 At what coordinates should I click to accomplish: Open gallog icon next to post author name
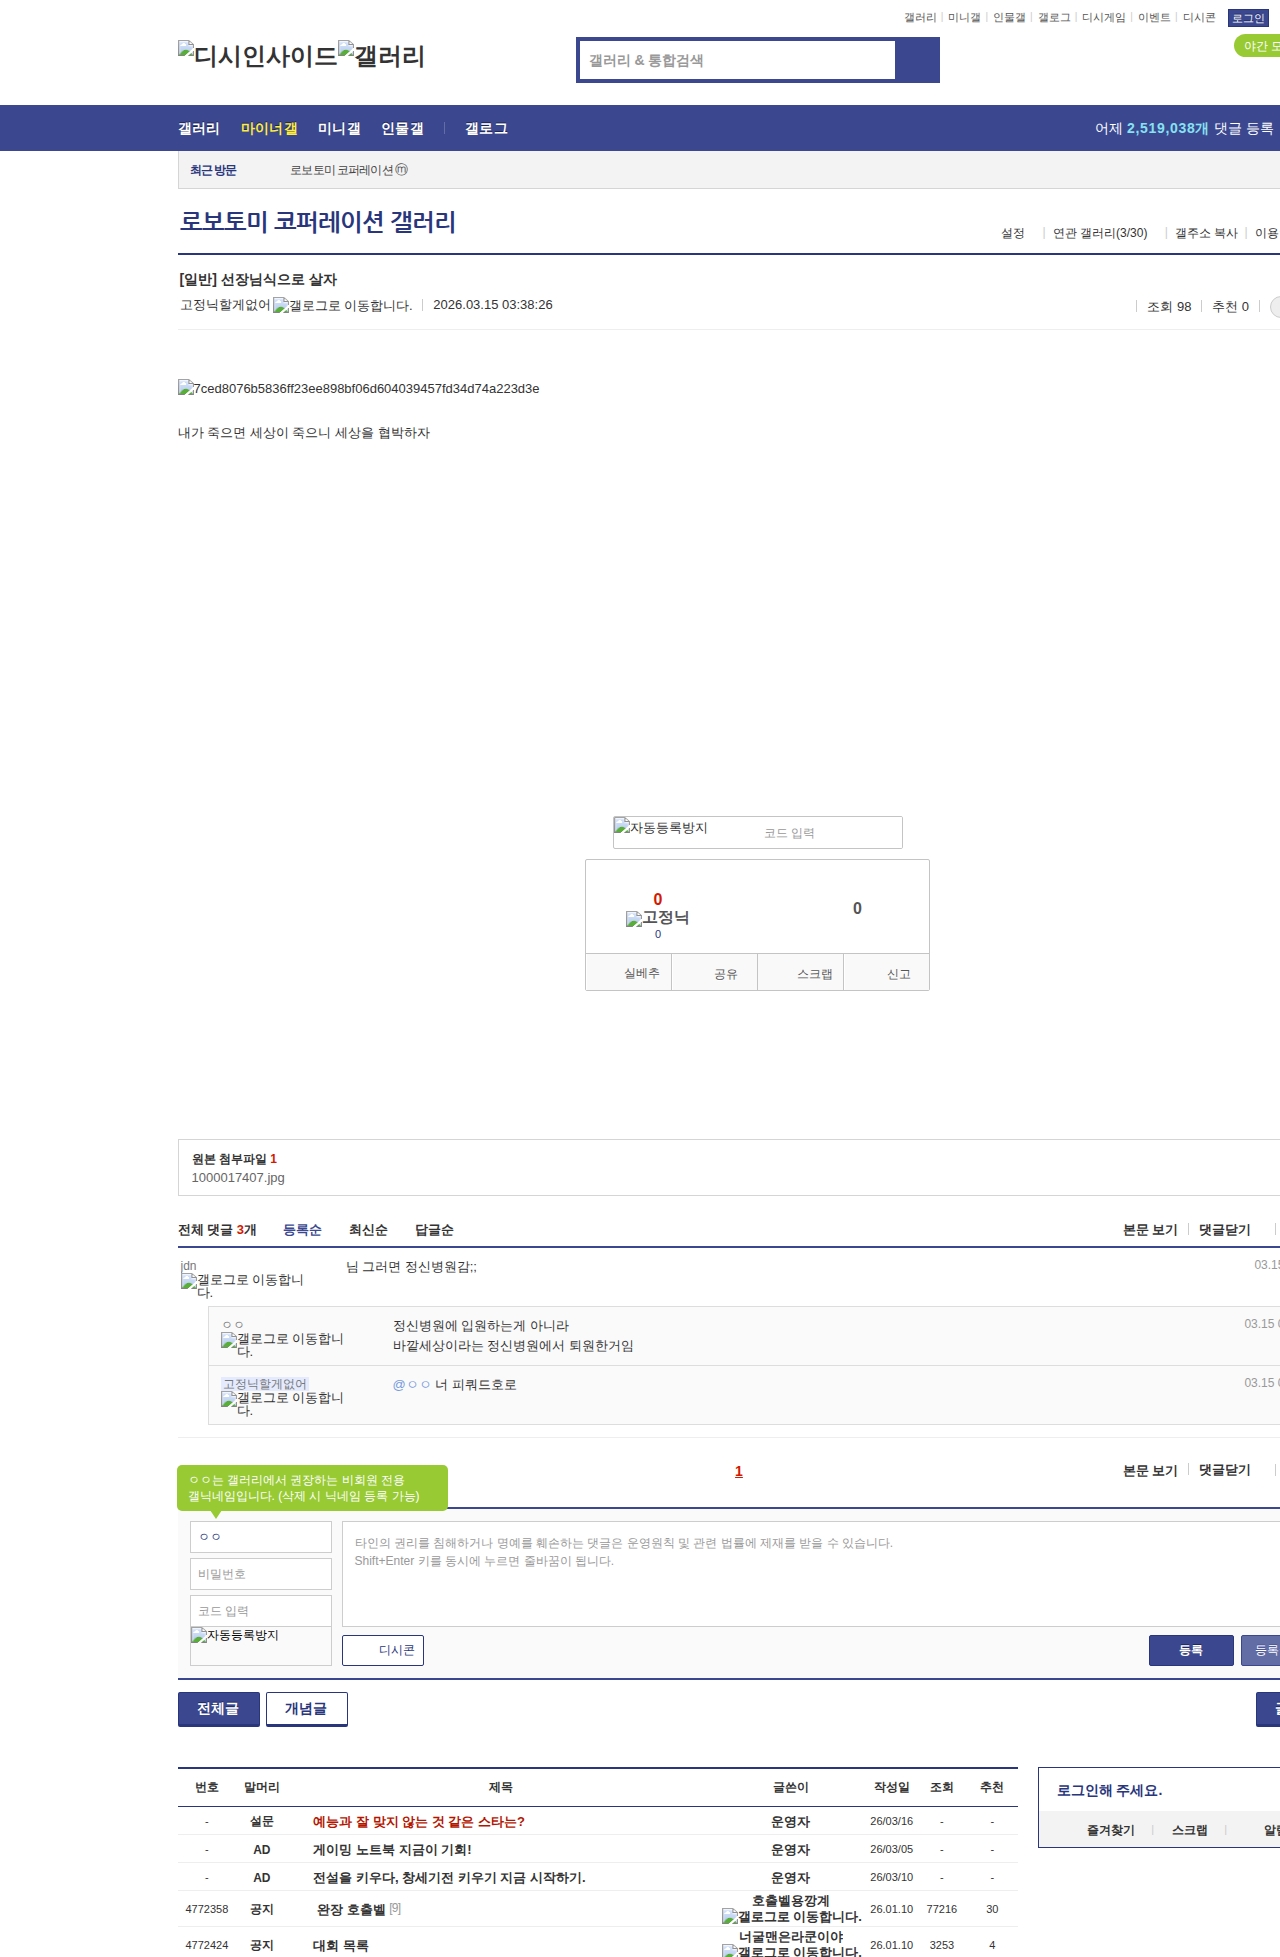click(342, 306)
